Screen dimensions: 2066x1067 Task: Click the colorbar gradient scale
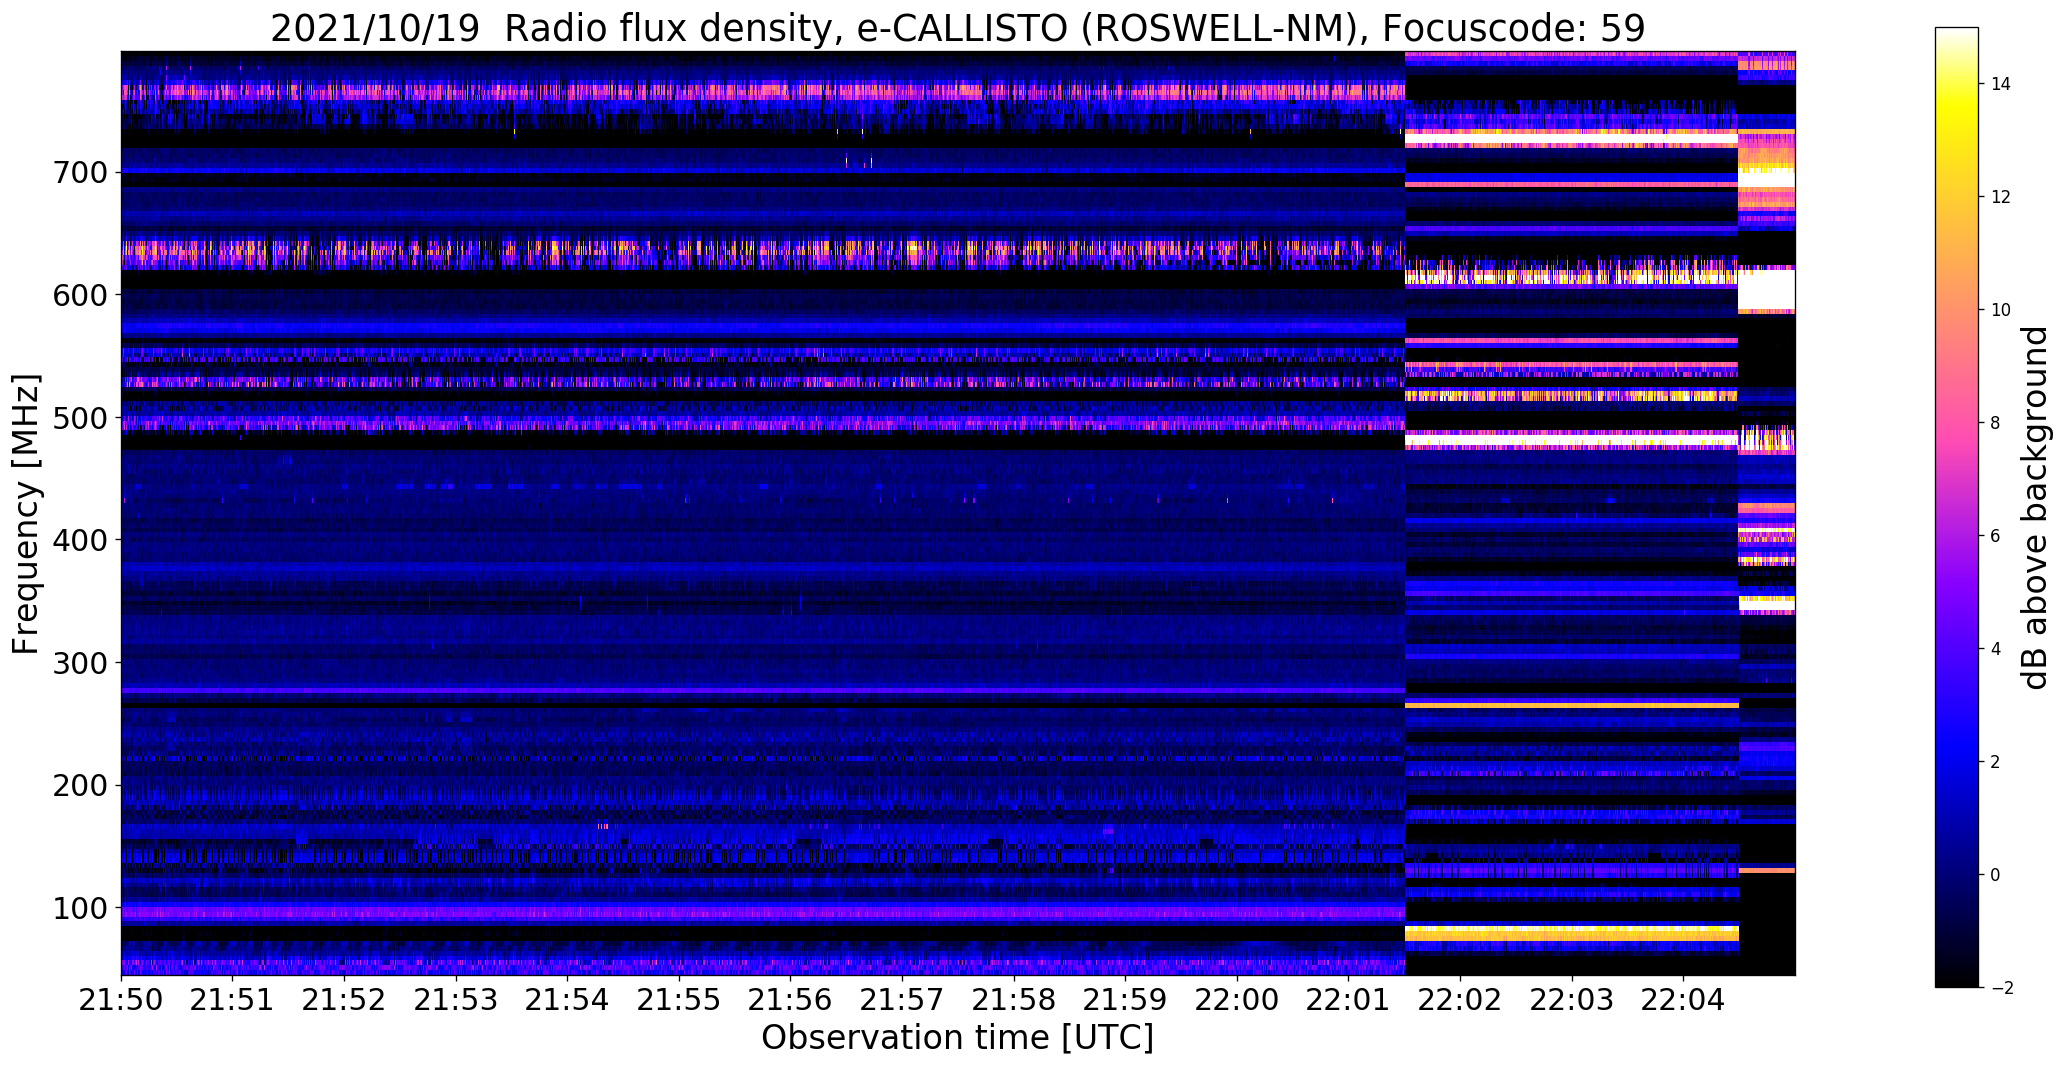click(1956, 508)
